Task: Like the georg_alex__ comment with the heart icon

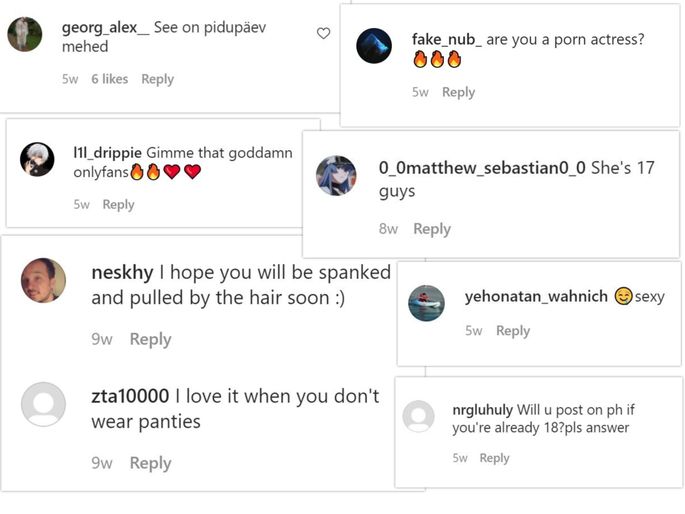Action: click(323, 33)
